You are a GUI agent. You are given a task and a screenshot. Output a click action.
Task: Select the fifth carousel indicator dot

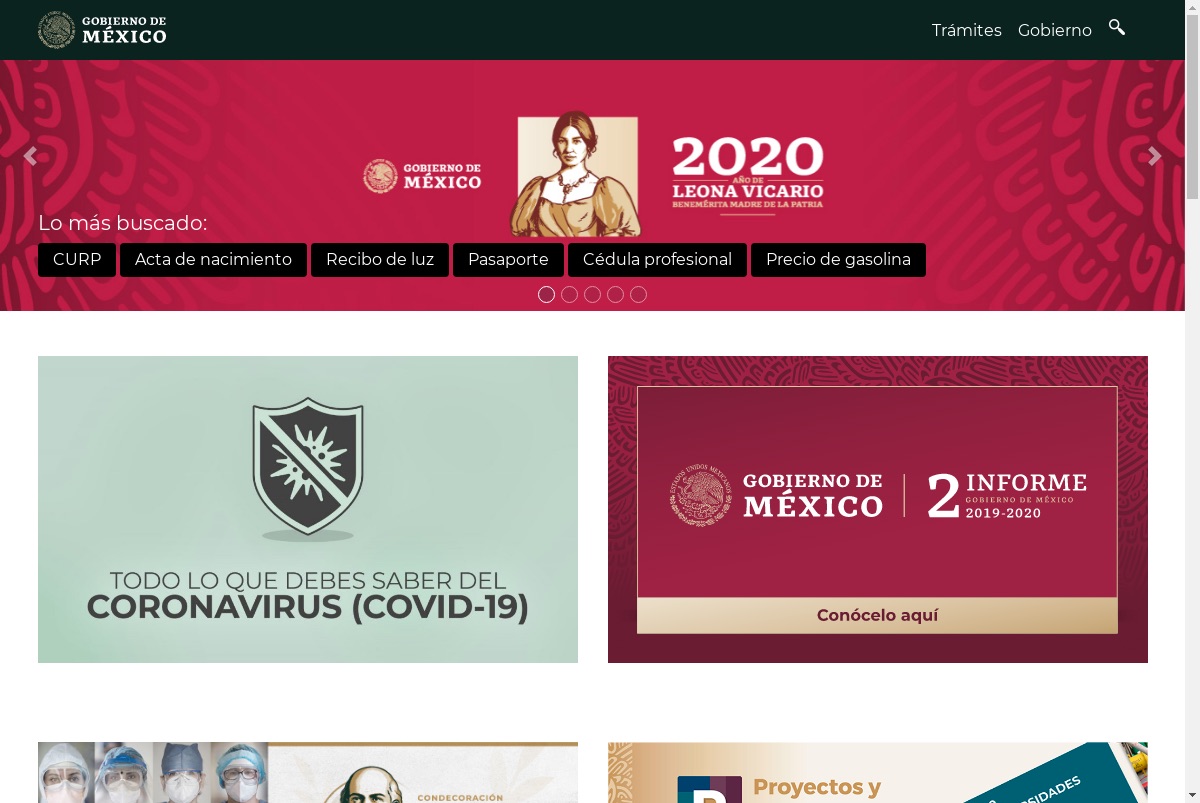638,294
